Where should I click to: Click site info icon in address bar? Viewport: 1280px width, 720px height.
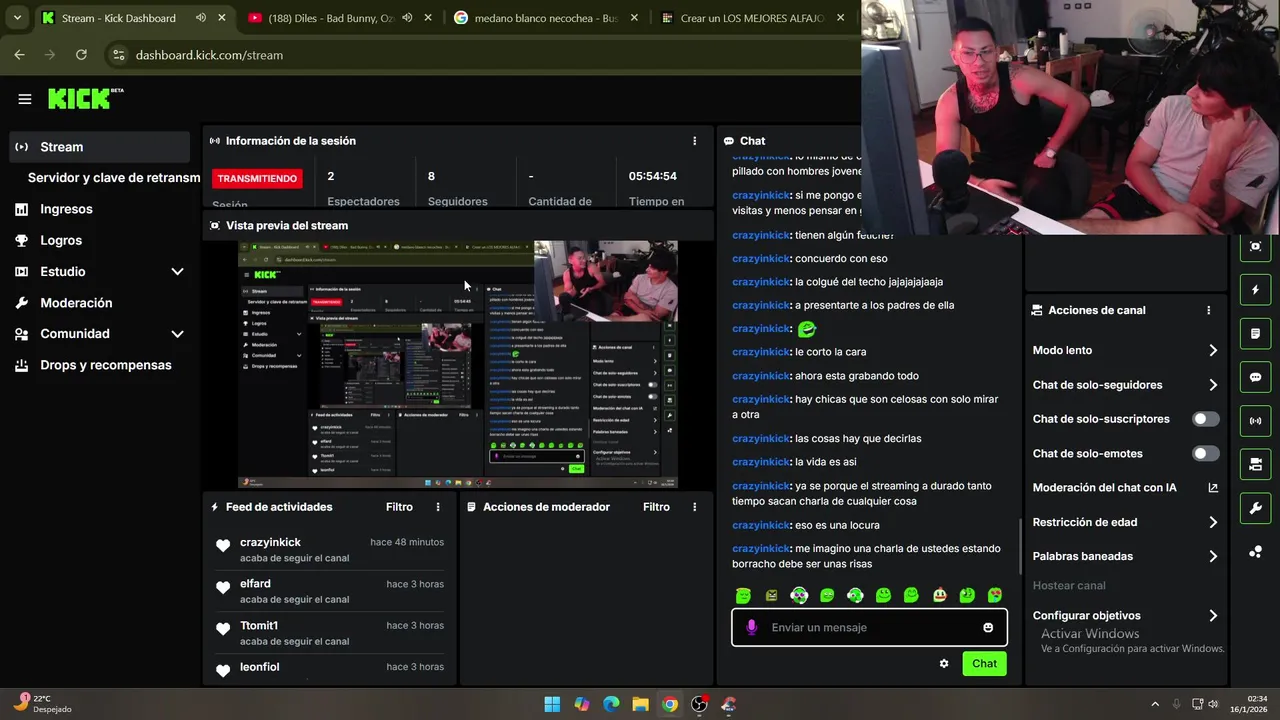[x=119, y=55]
